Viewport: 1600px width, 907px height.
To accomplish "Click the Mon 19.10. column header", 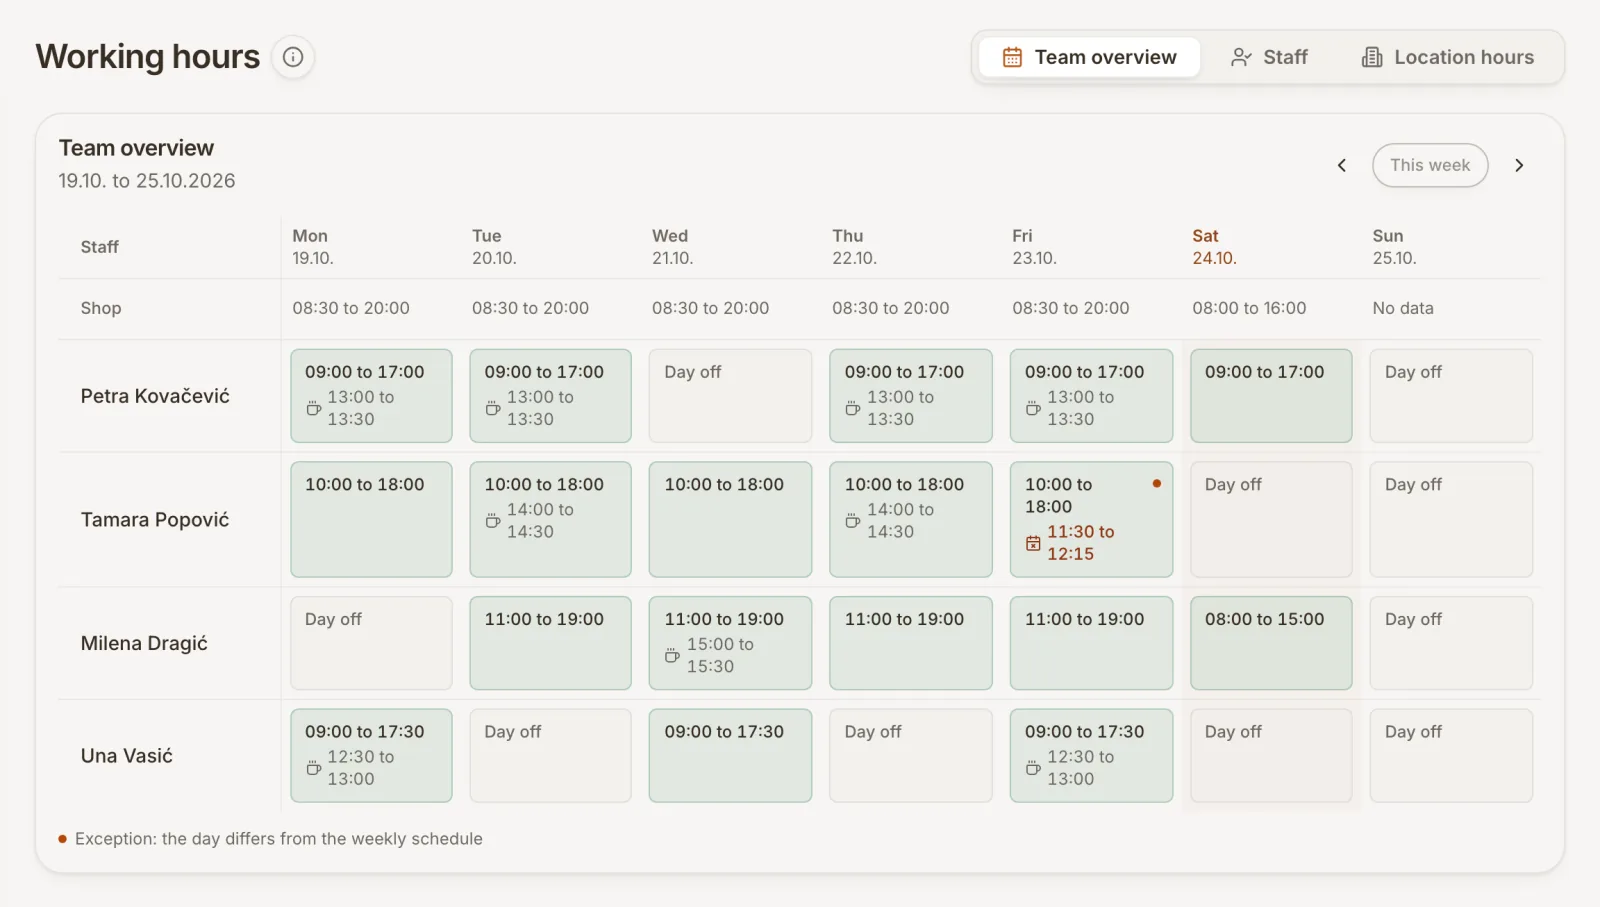I will 313,247.
